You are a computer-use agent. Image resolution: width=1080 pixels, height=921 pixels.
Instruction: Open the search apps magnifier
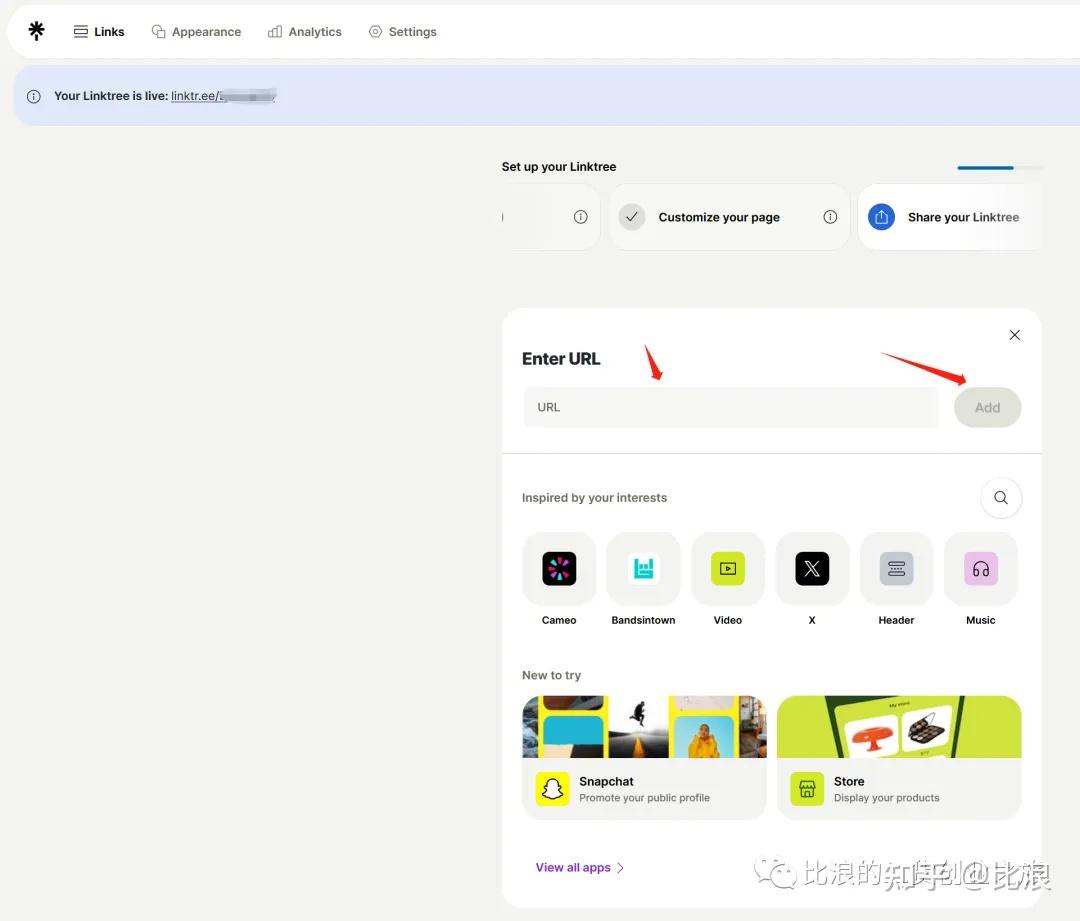1001,497
